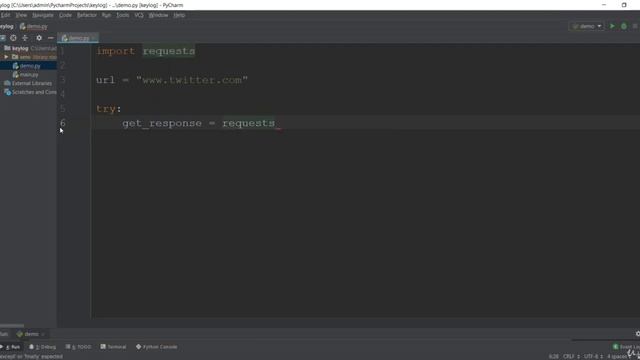Open Run panel settings gear
The image size is (640, 360).
[x=637, y=334]
